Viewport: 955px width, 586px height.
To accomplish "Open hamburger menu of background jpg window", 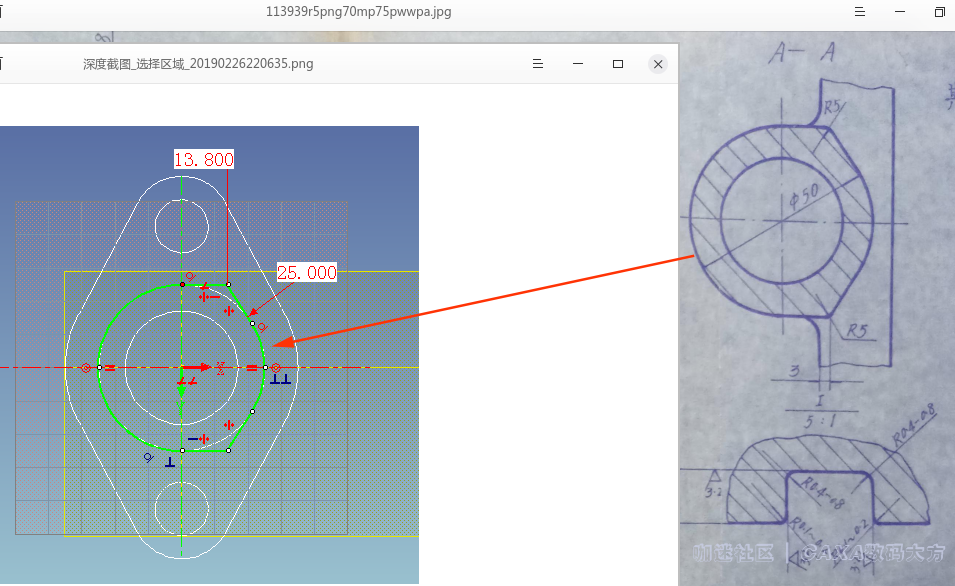I will [860, 12].
